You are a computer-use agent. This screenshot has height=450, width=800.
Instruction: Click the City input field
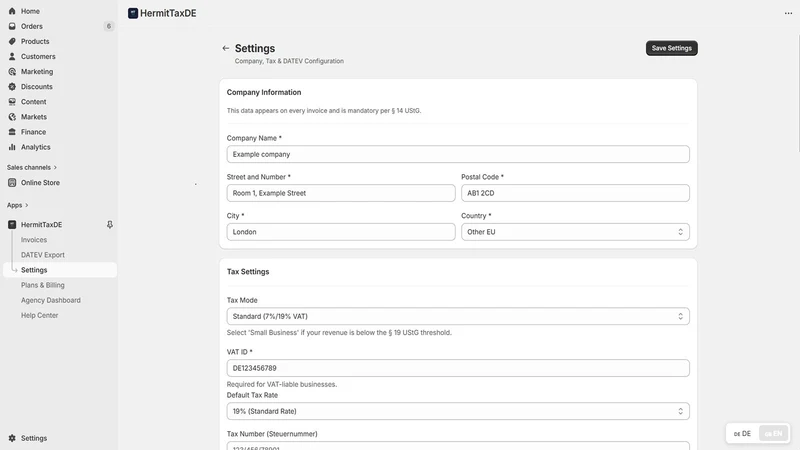point(341,232)
